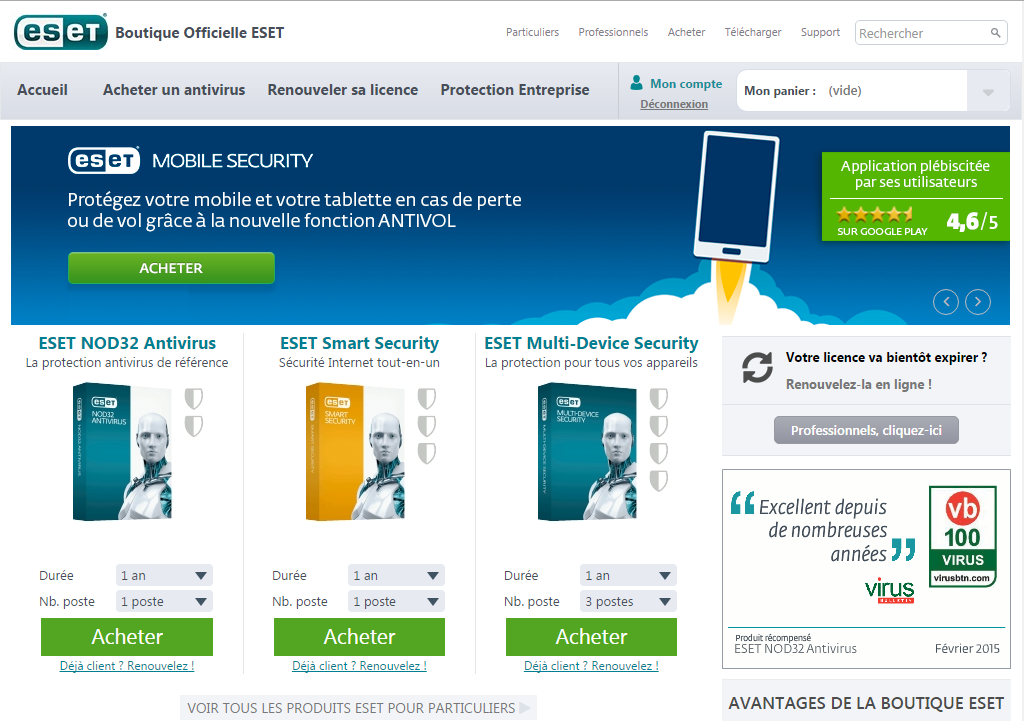1024x721 pixels.
Task: Click the ESET NOD32 Antivirus box image
Action: 122,451
